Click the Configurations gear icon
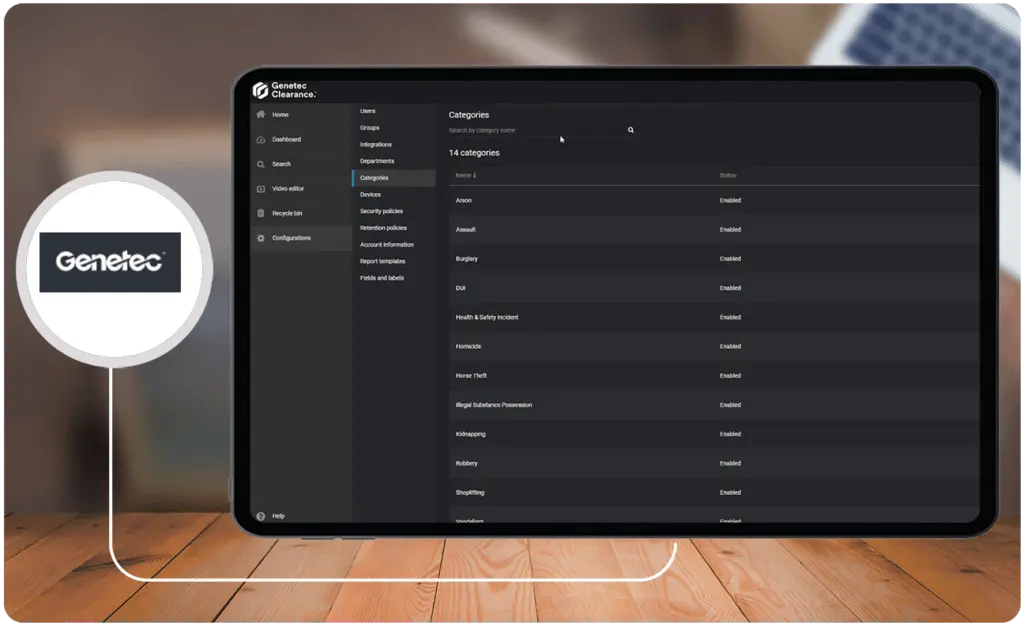 coord(261,238)
